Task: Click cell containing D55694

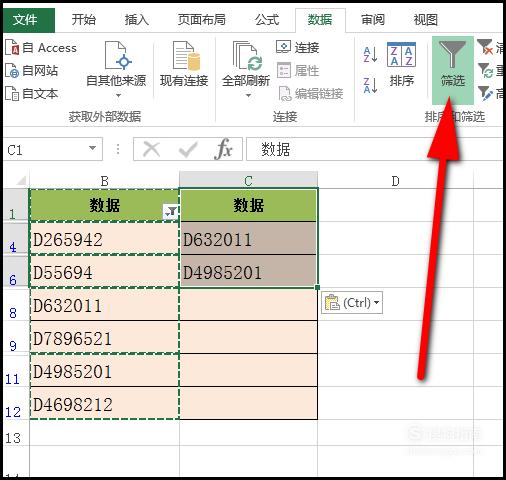Action: click(104, 272)
